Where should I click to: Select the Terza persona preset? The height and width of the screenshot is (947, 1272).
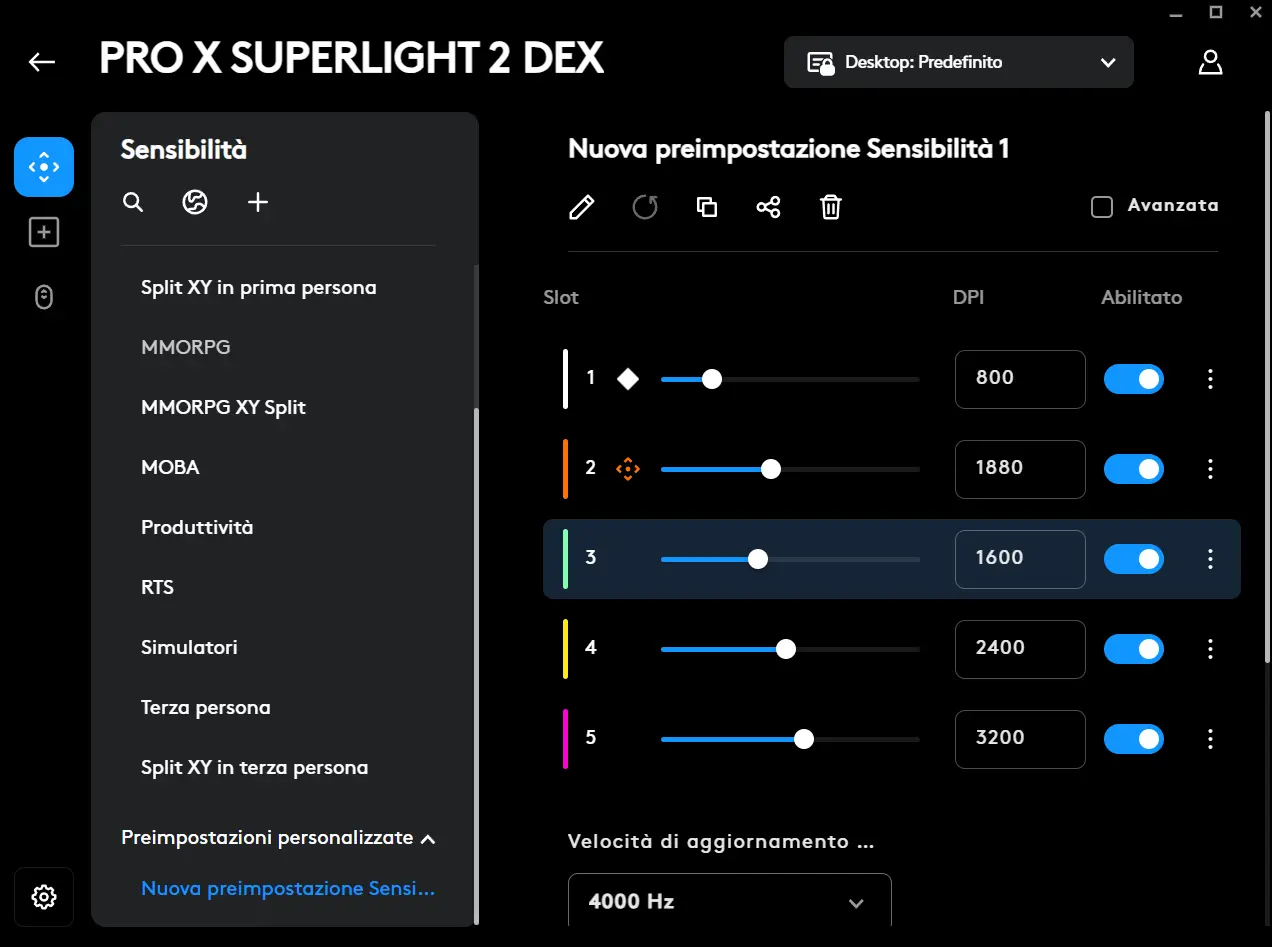(206, 708)
